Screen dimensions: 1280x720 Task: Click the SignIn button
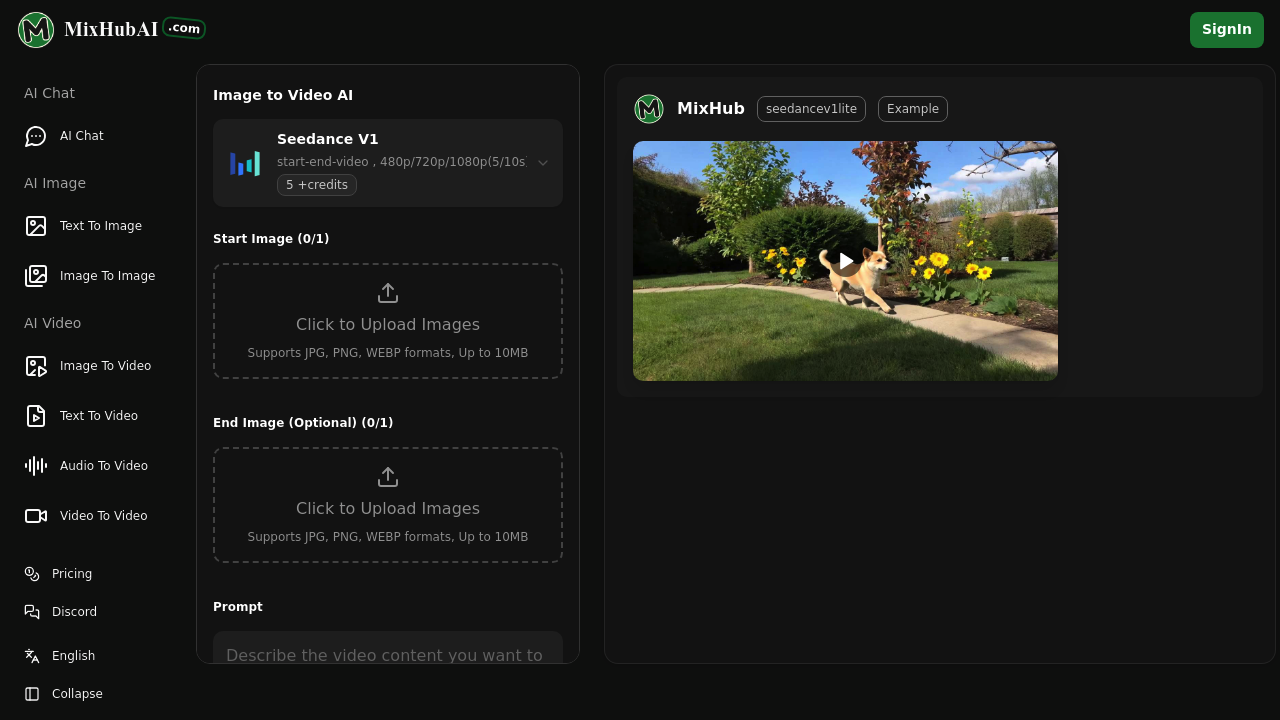click(x=1226, y=29)
